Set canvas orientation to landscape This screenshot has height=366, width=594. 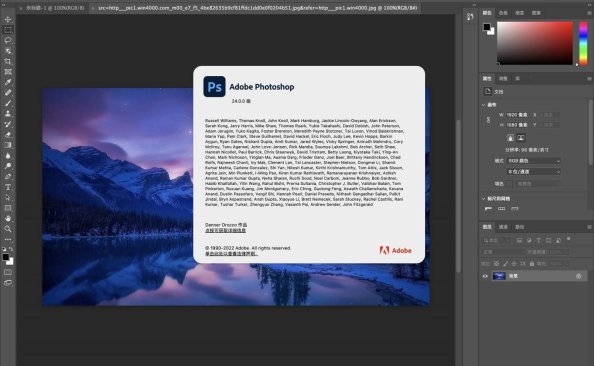point(521,138)
